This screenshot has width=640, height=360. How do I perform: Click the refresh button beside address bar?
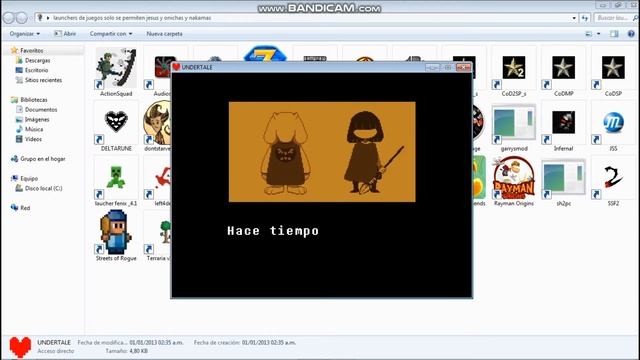point(585,18)
